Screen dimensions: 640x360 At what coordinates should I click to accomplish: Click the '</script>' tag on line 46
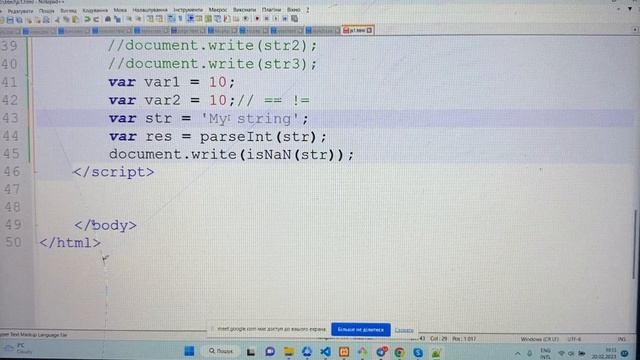[x=113, y=172]
